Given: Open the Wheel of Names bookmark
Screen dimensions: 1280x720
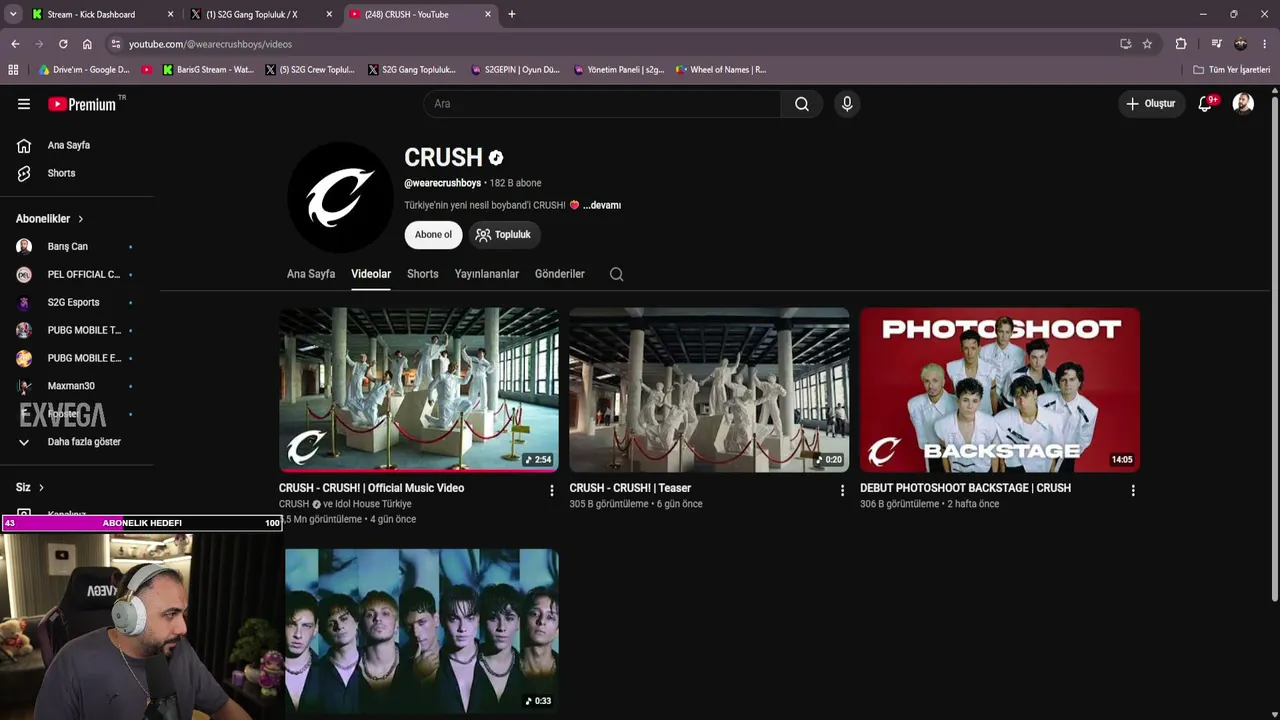Looking at the screenshot, I should pyautogui.click(x=720, y=70).
